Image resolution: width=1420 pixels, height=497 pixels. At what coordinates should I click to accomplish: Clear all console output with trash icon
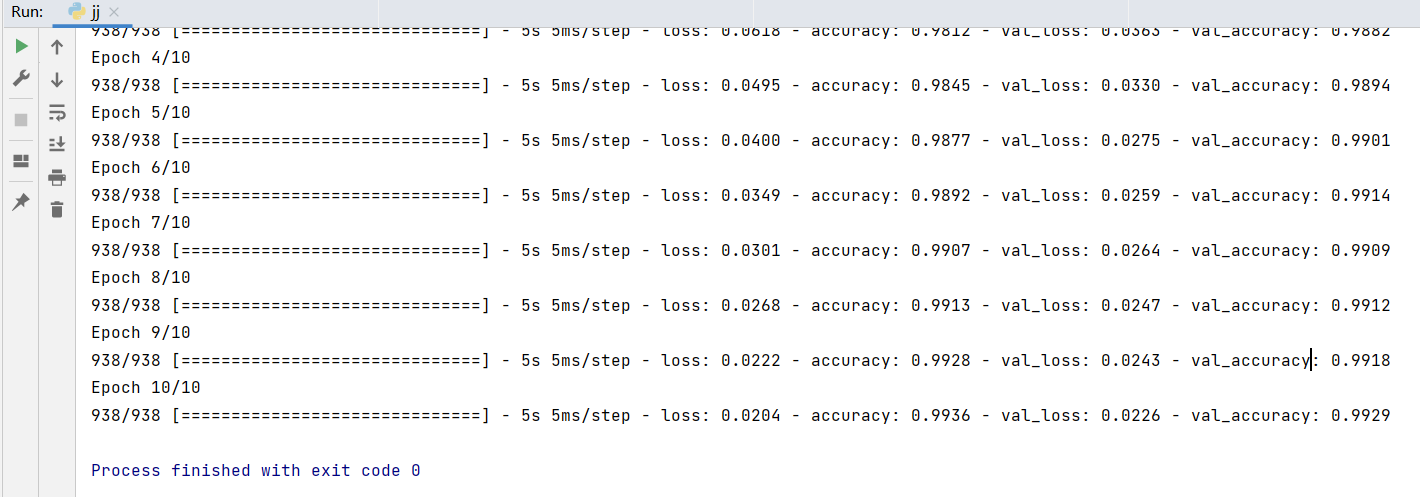pyautogui.click(x=57, y=209)
